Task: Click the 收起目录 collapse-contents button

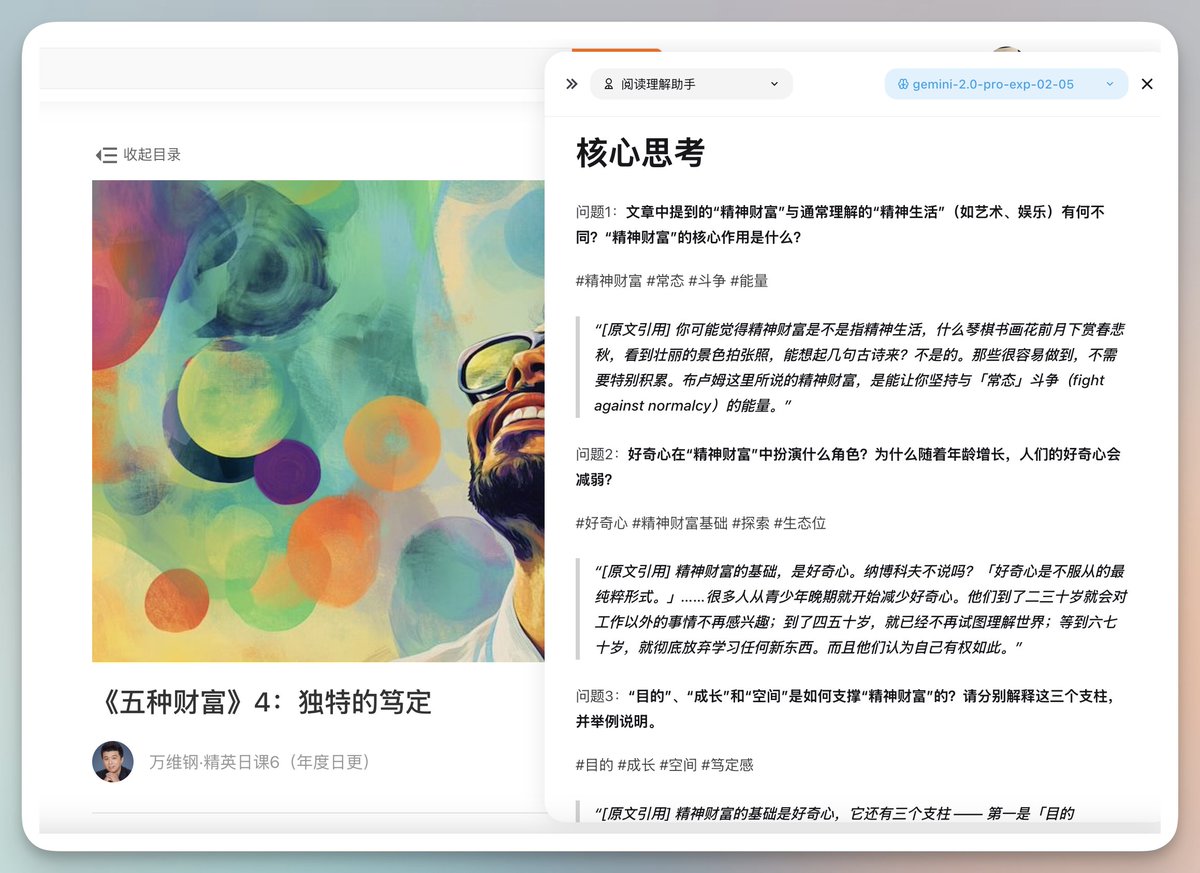Action: pyautogui.click(x=139, y=155)
